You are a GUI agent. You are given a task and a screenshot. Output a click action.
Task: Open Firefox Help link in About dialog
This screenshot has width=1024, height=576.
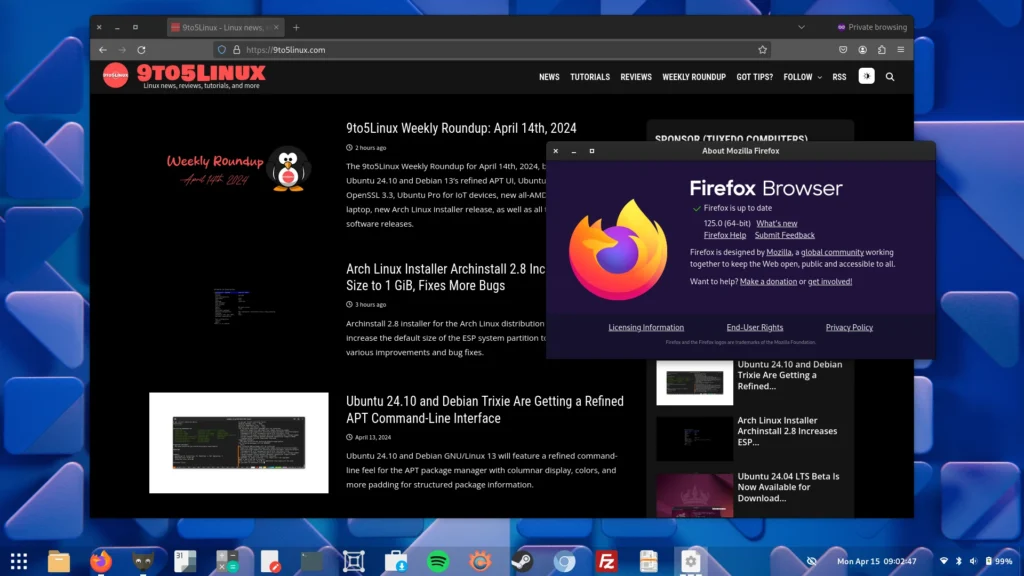click(724, 235)
